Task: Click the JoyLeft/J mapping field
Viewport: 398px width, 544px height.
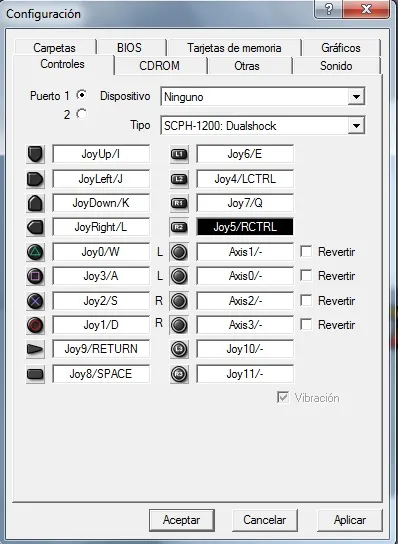Action: click(101, 179)
